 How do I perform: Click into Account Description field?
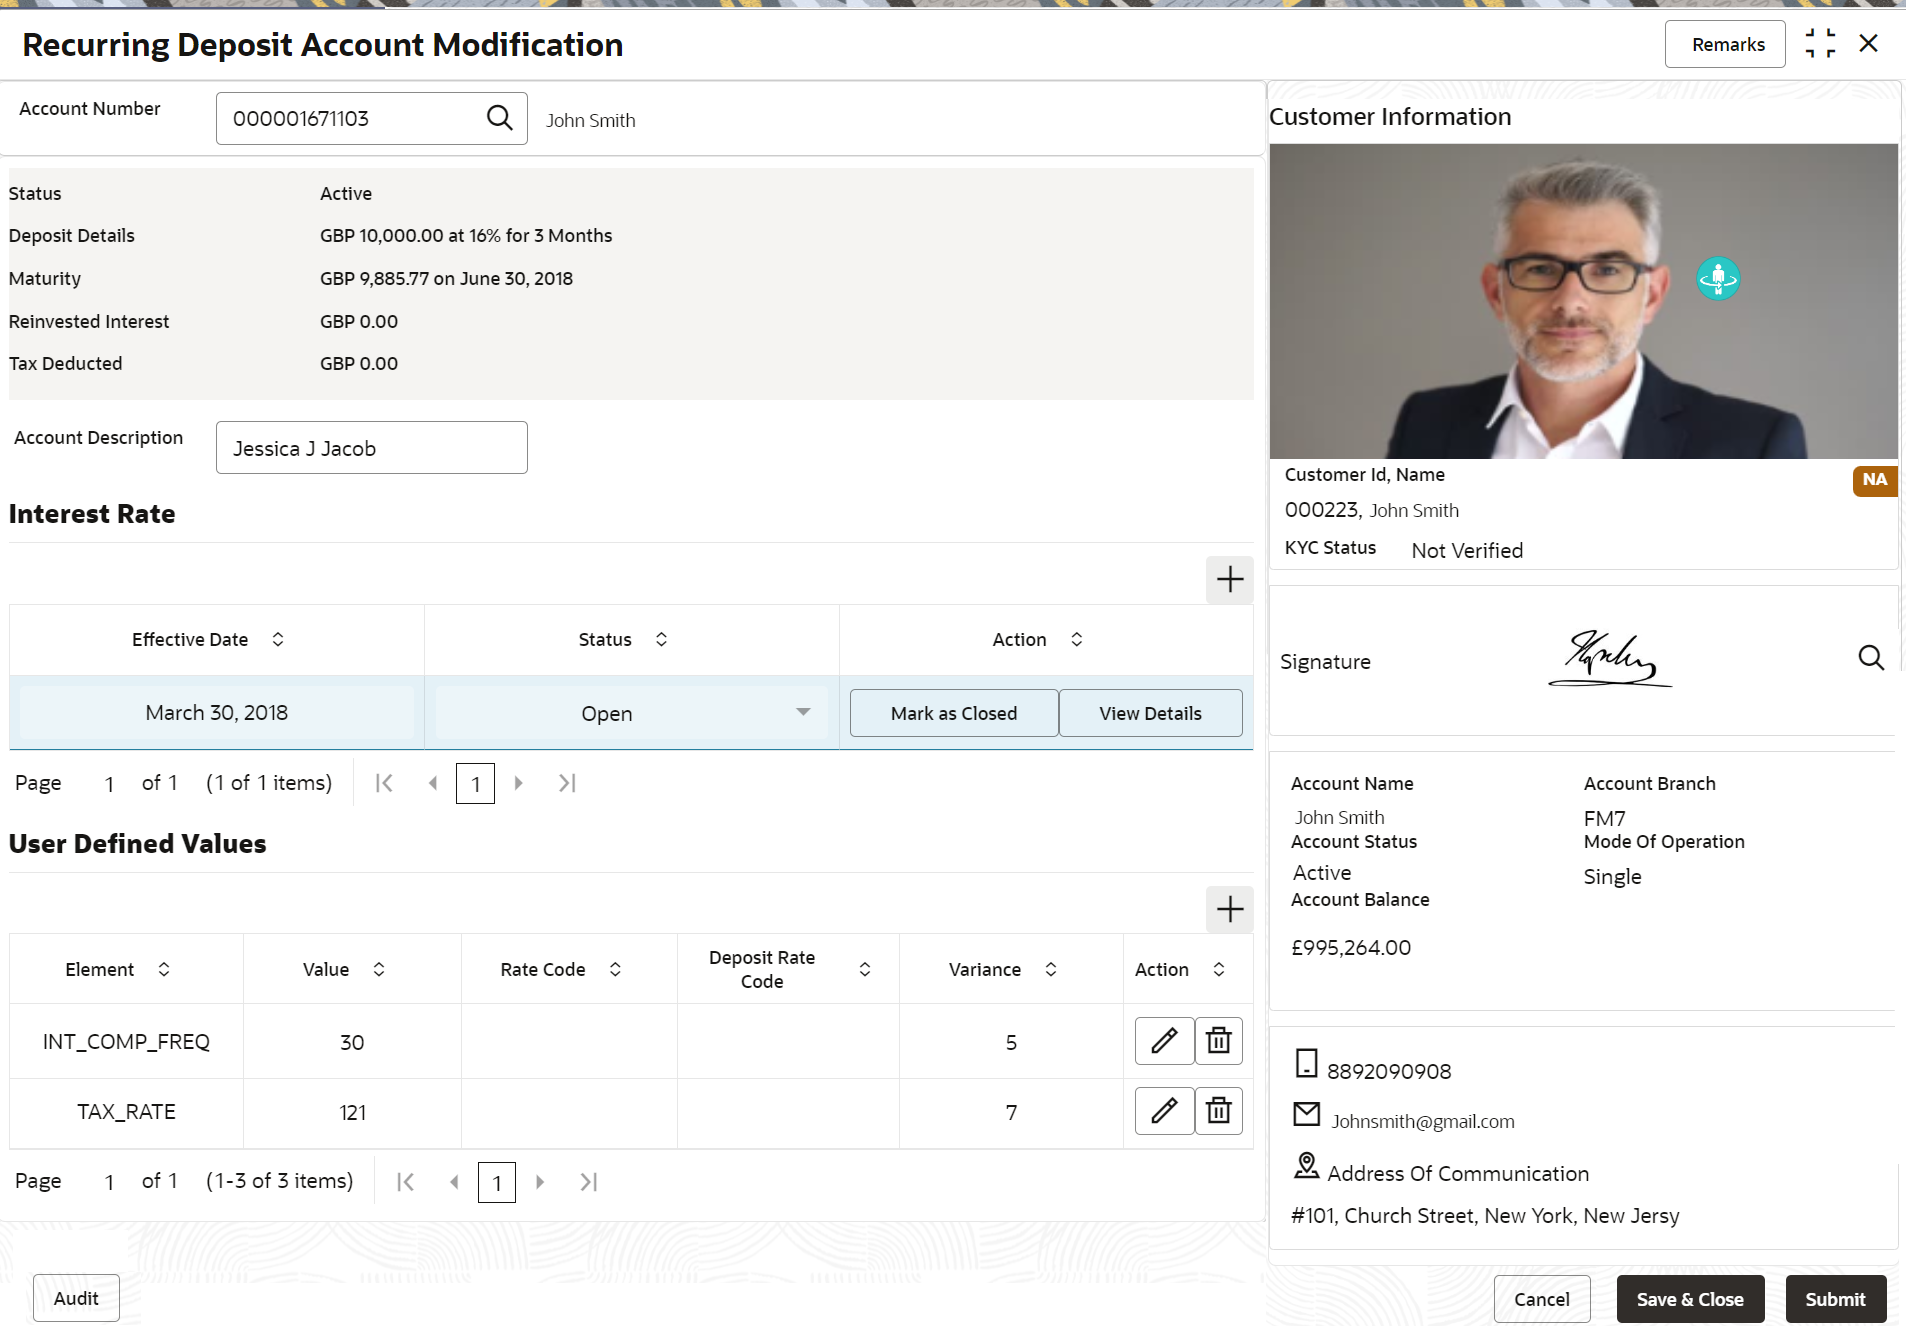(371, 448)
